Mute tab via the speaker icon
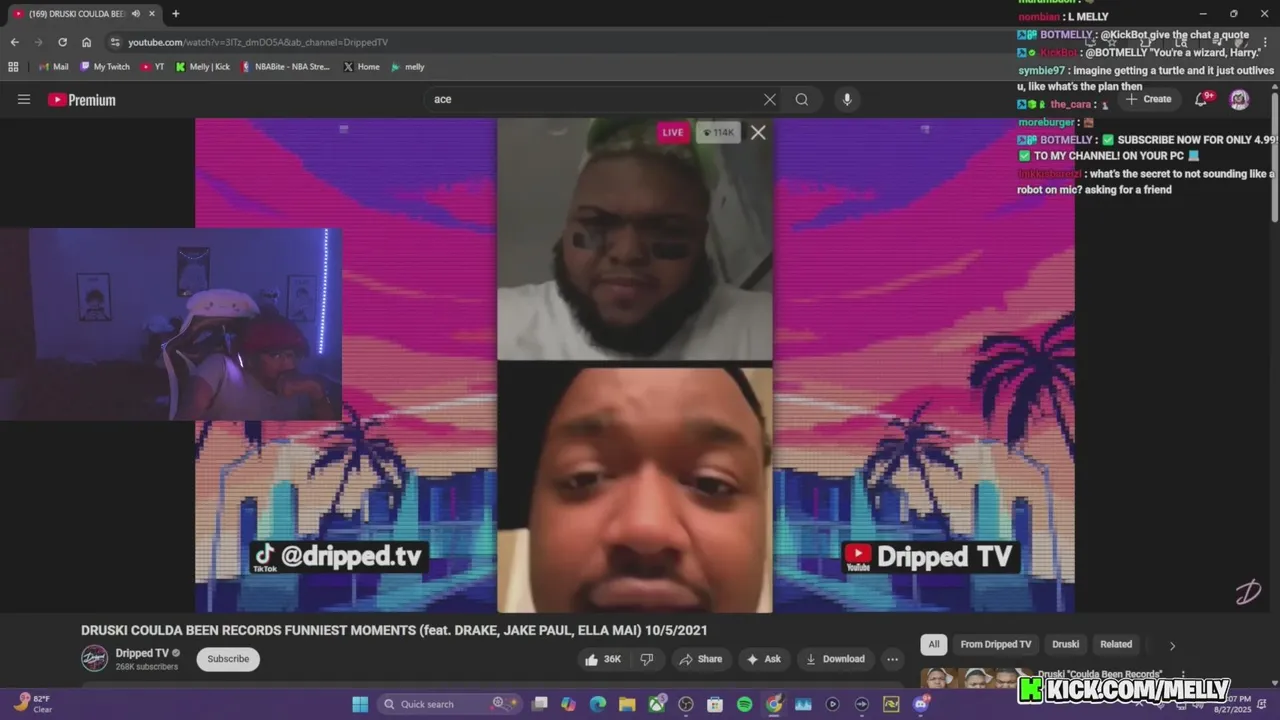Image resolution: width=1280 pixels, height=720 pixels. (135, 14)
